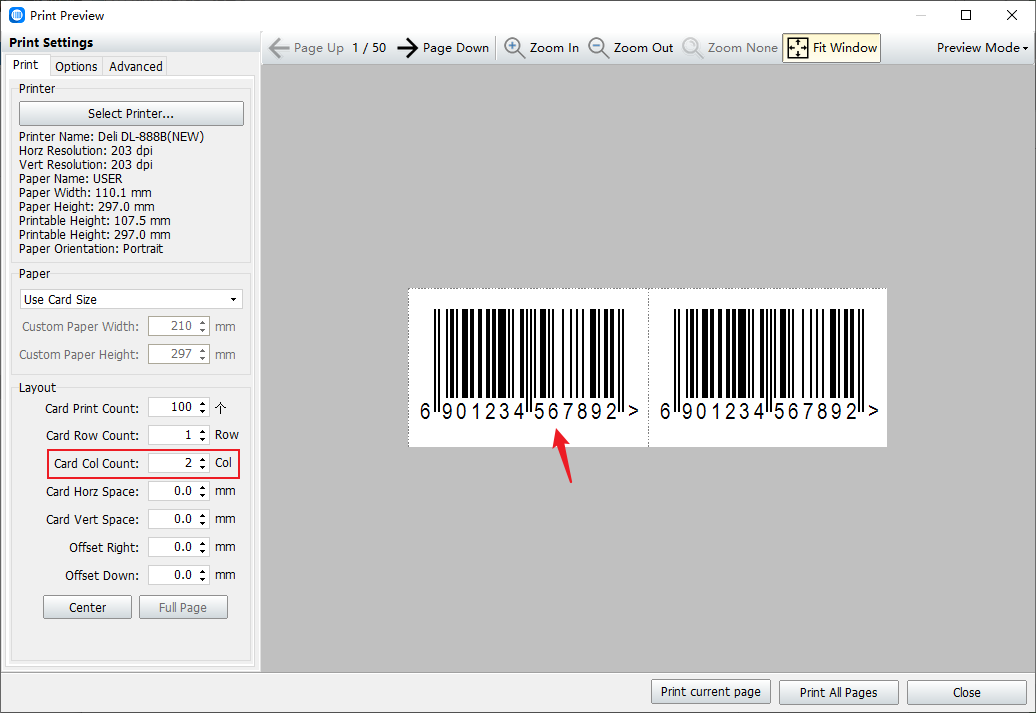Click the Card Col Count spinner arrows
1036x713 pixels.
coord(203,463)
